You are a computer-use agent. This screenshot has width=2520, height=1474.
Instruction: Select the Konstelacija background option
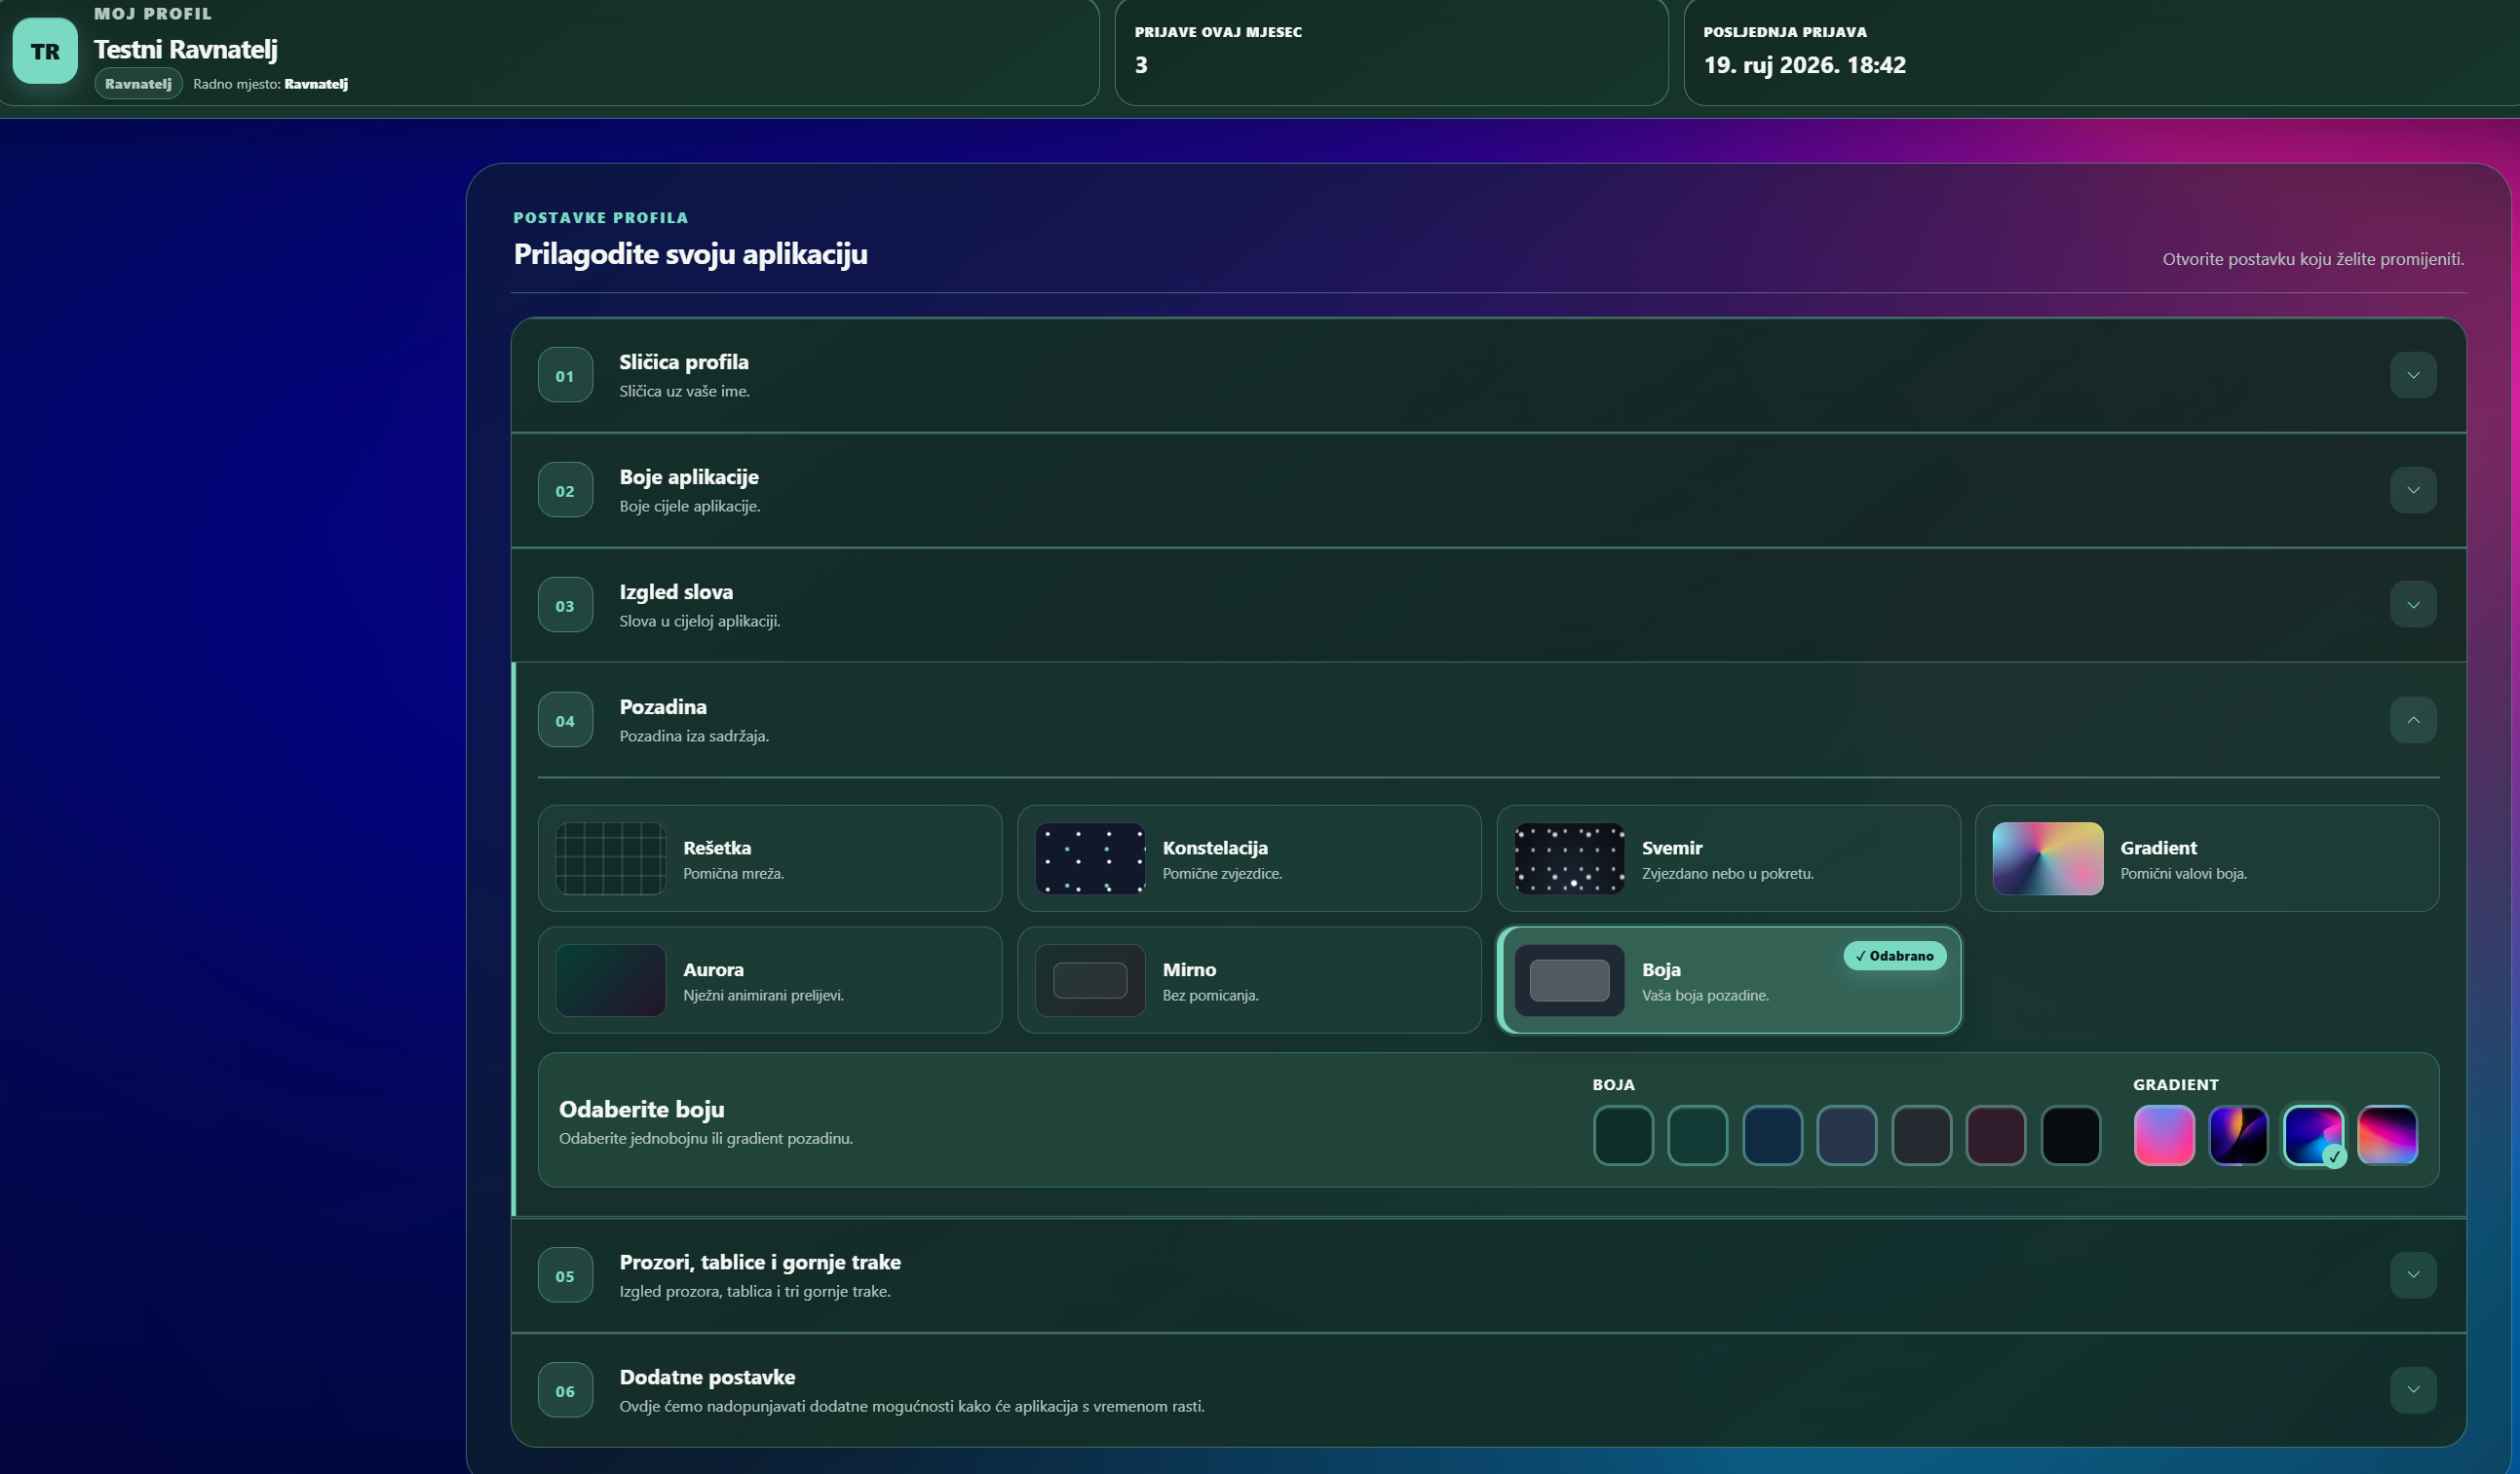pos(1249,858)
